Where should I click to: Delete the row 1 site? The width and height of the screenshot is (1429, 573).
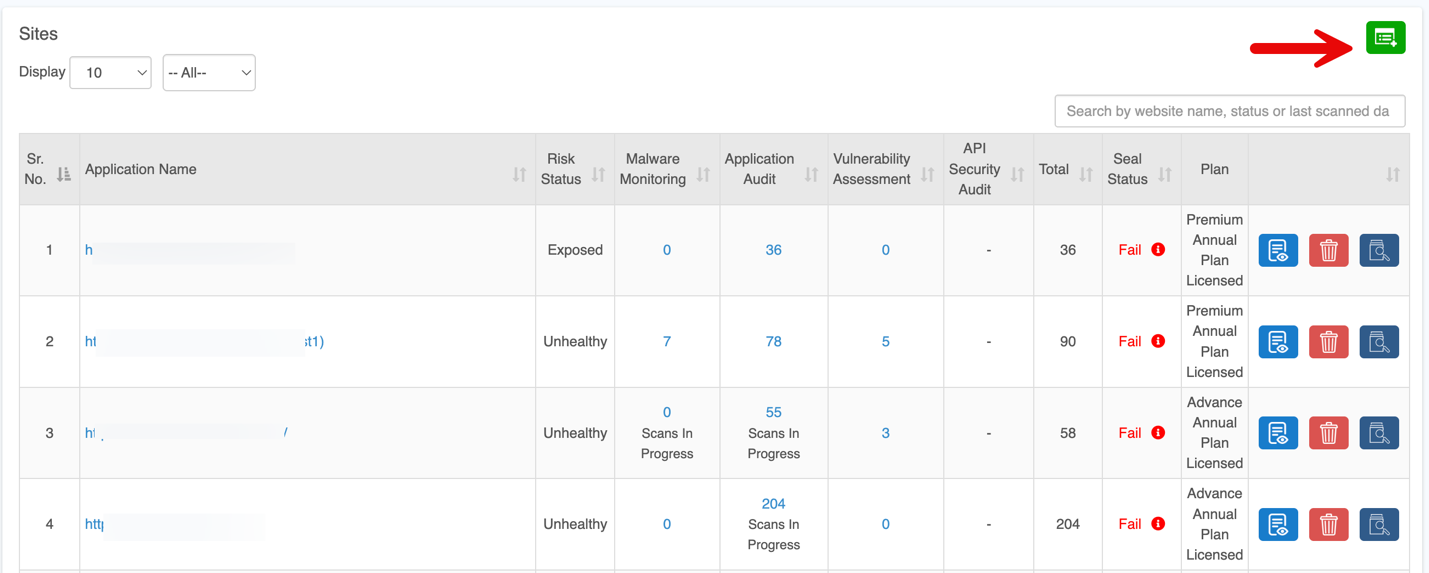click(x=1328, y=250)
